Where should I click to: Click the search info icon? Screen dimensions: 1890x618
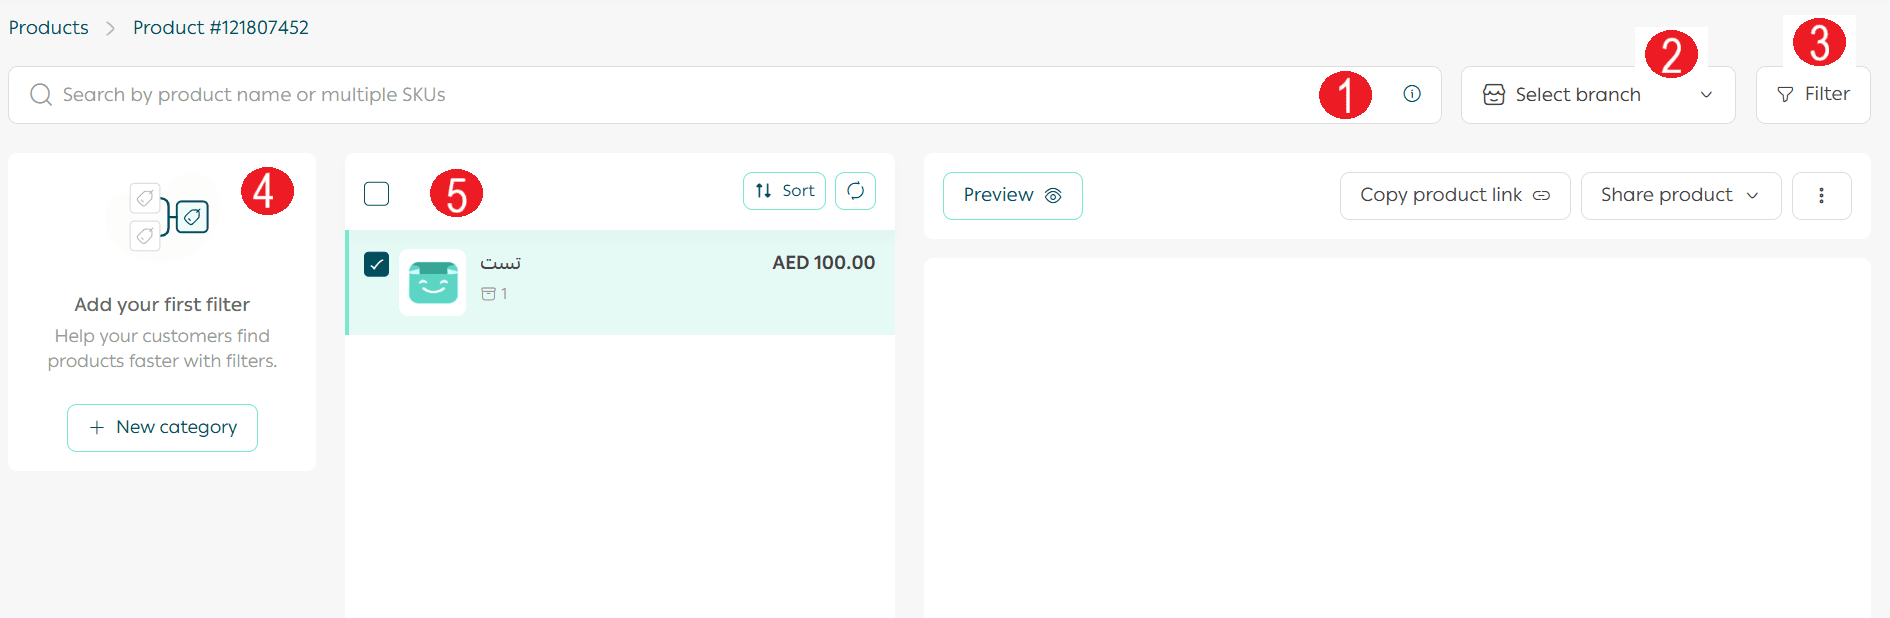[1411, 94]
